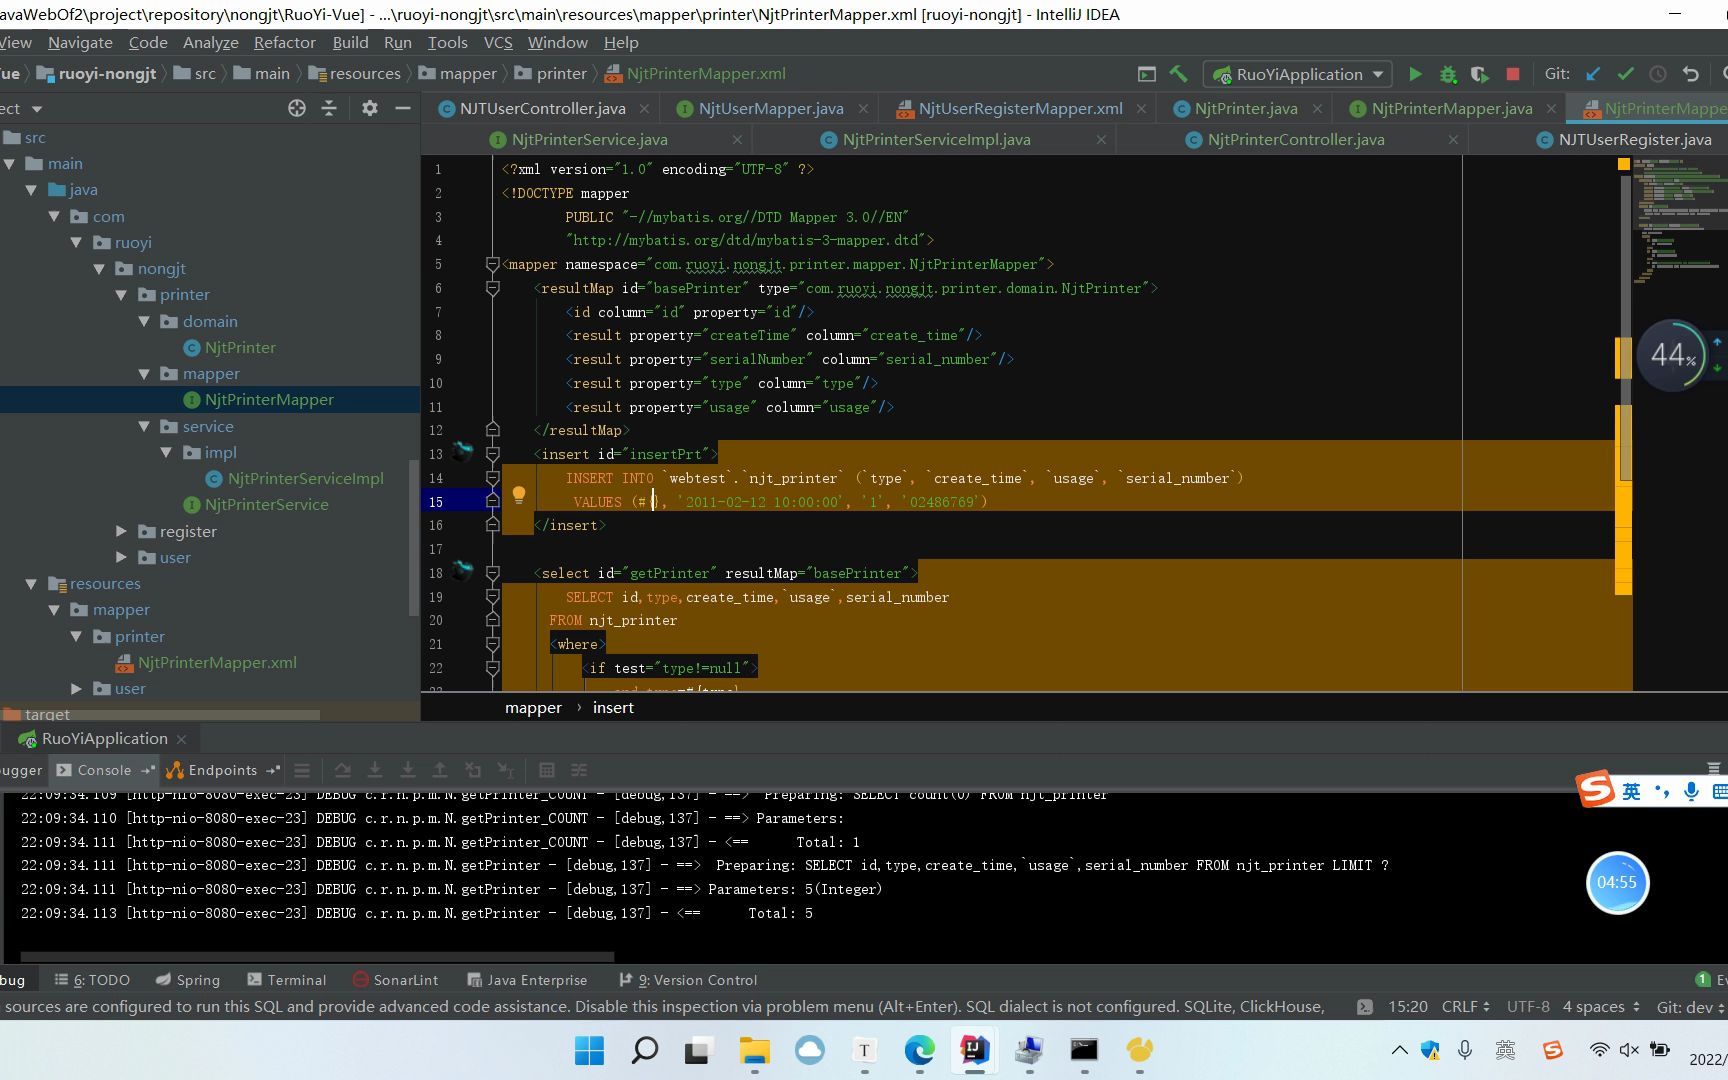Open Microsoft Edge in taskbar
This screenshot has width=1728, height=1080.
(920, 1050)
